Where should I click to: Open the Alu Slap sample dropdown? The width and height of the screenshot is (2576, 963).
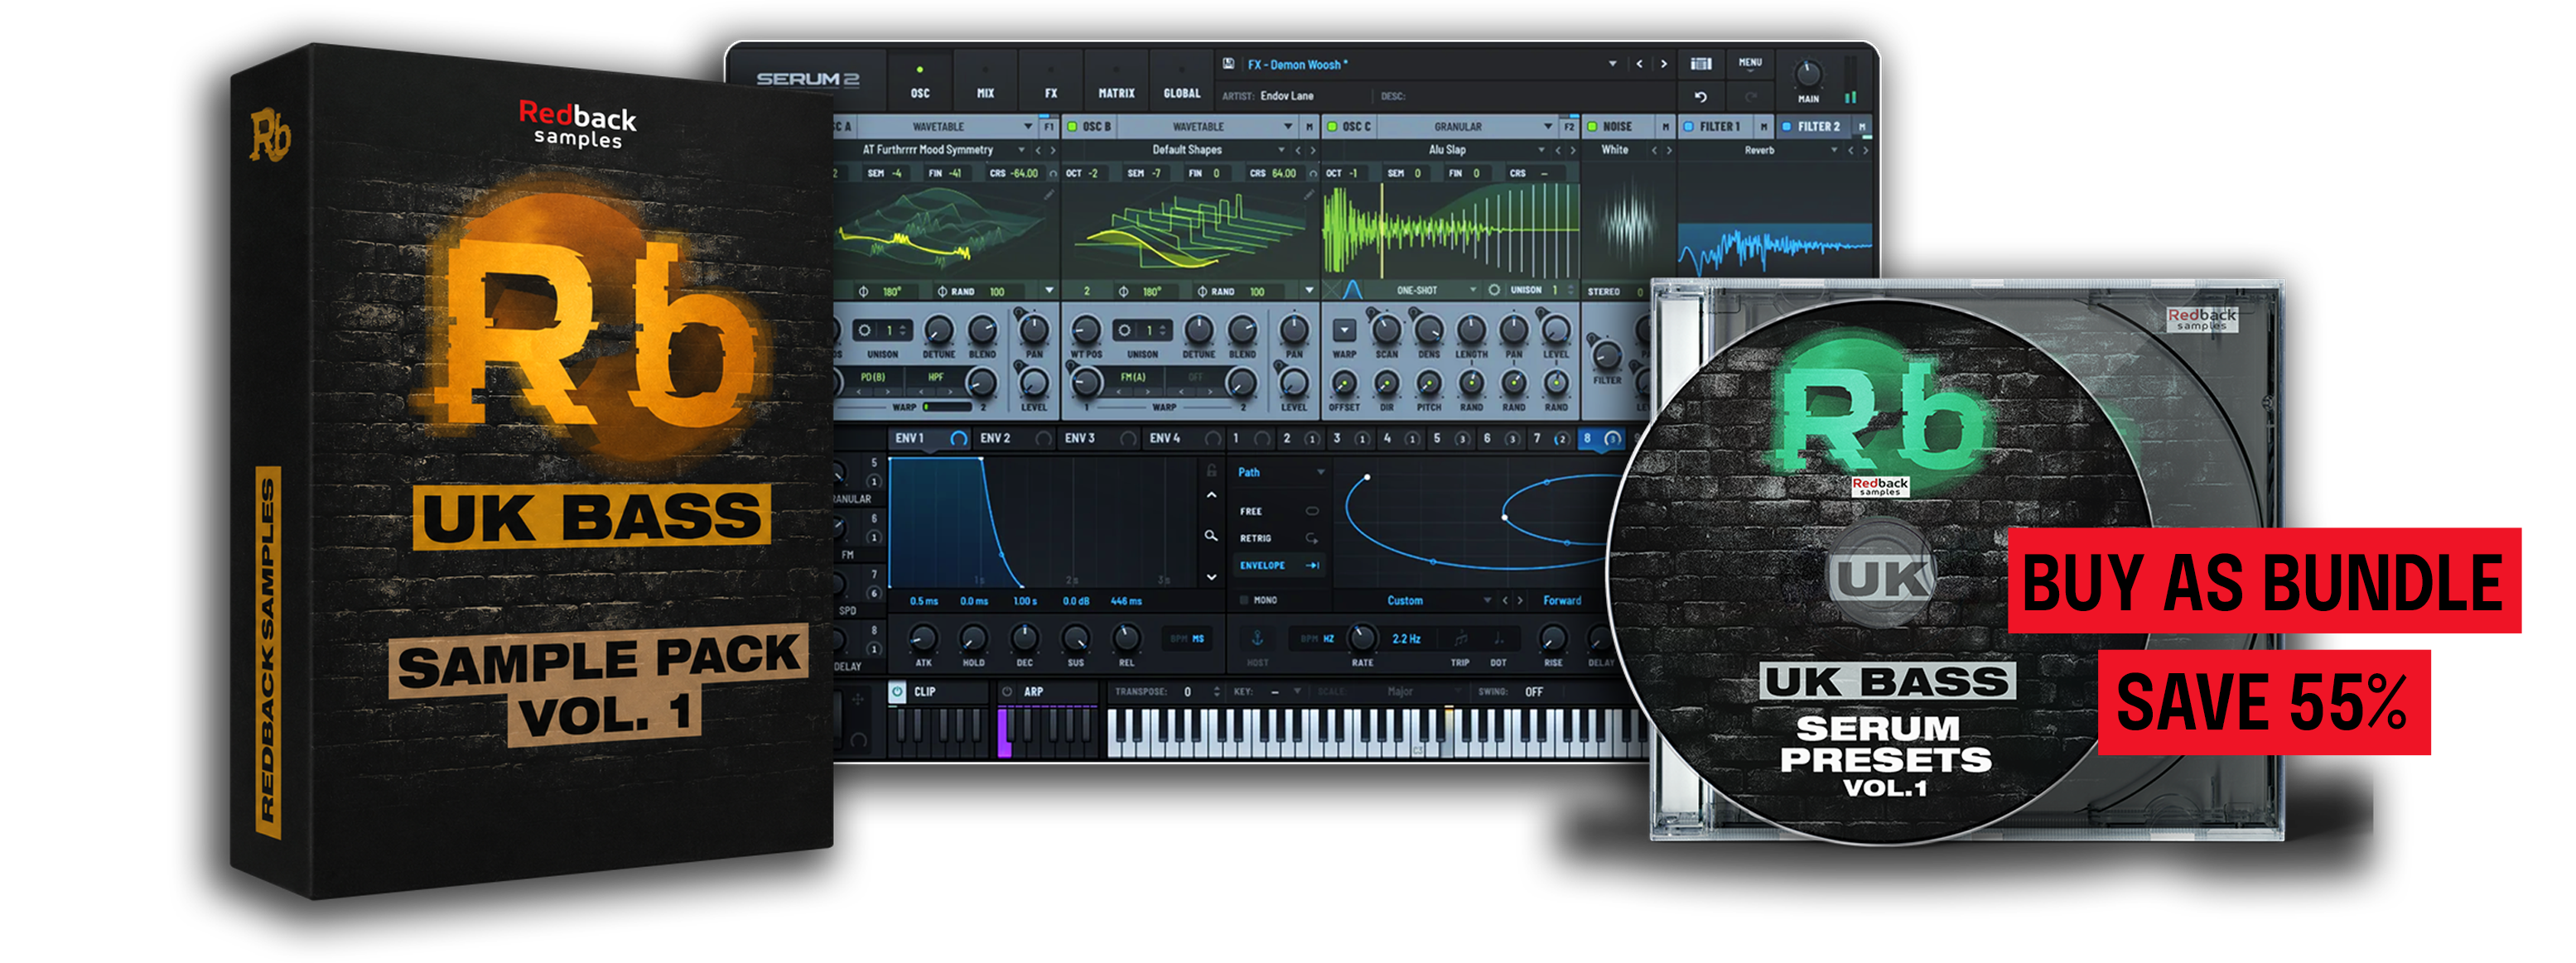coord(1541,150)
